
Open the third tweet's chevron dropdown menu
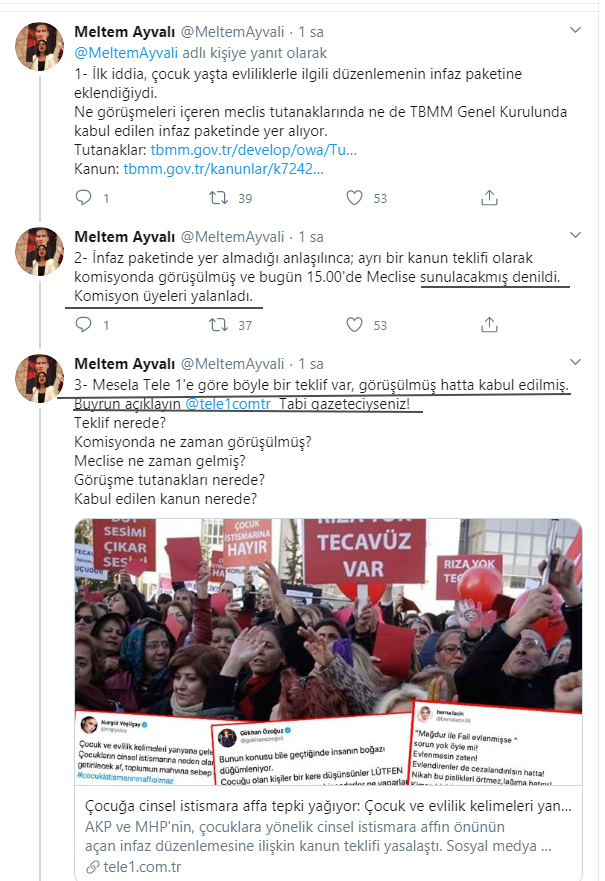click(575, 362)
